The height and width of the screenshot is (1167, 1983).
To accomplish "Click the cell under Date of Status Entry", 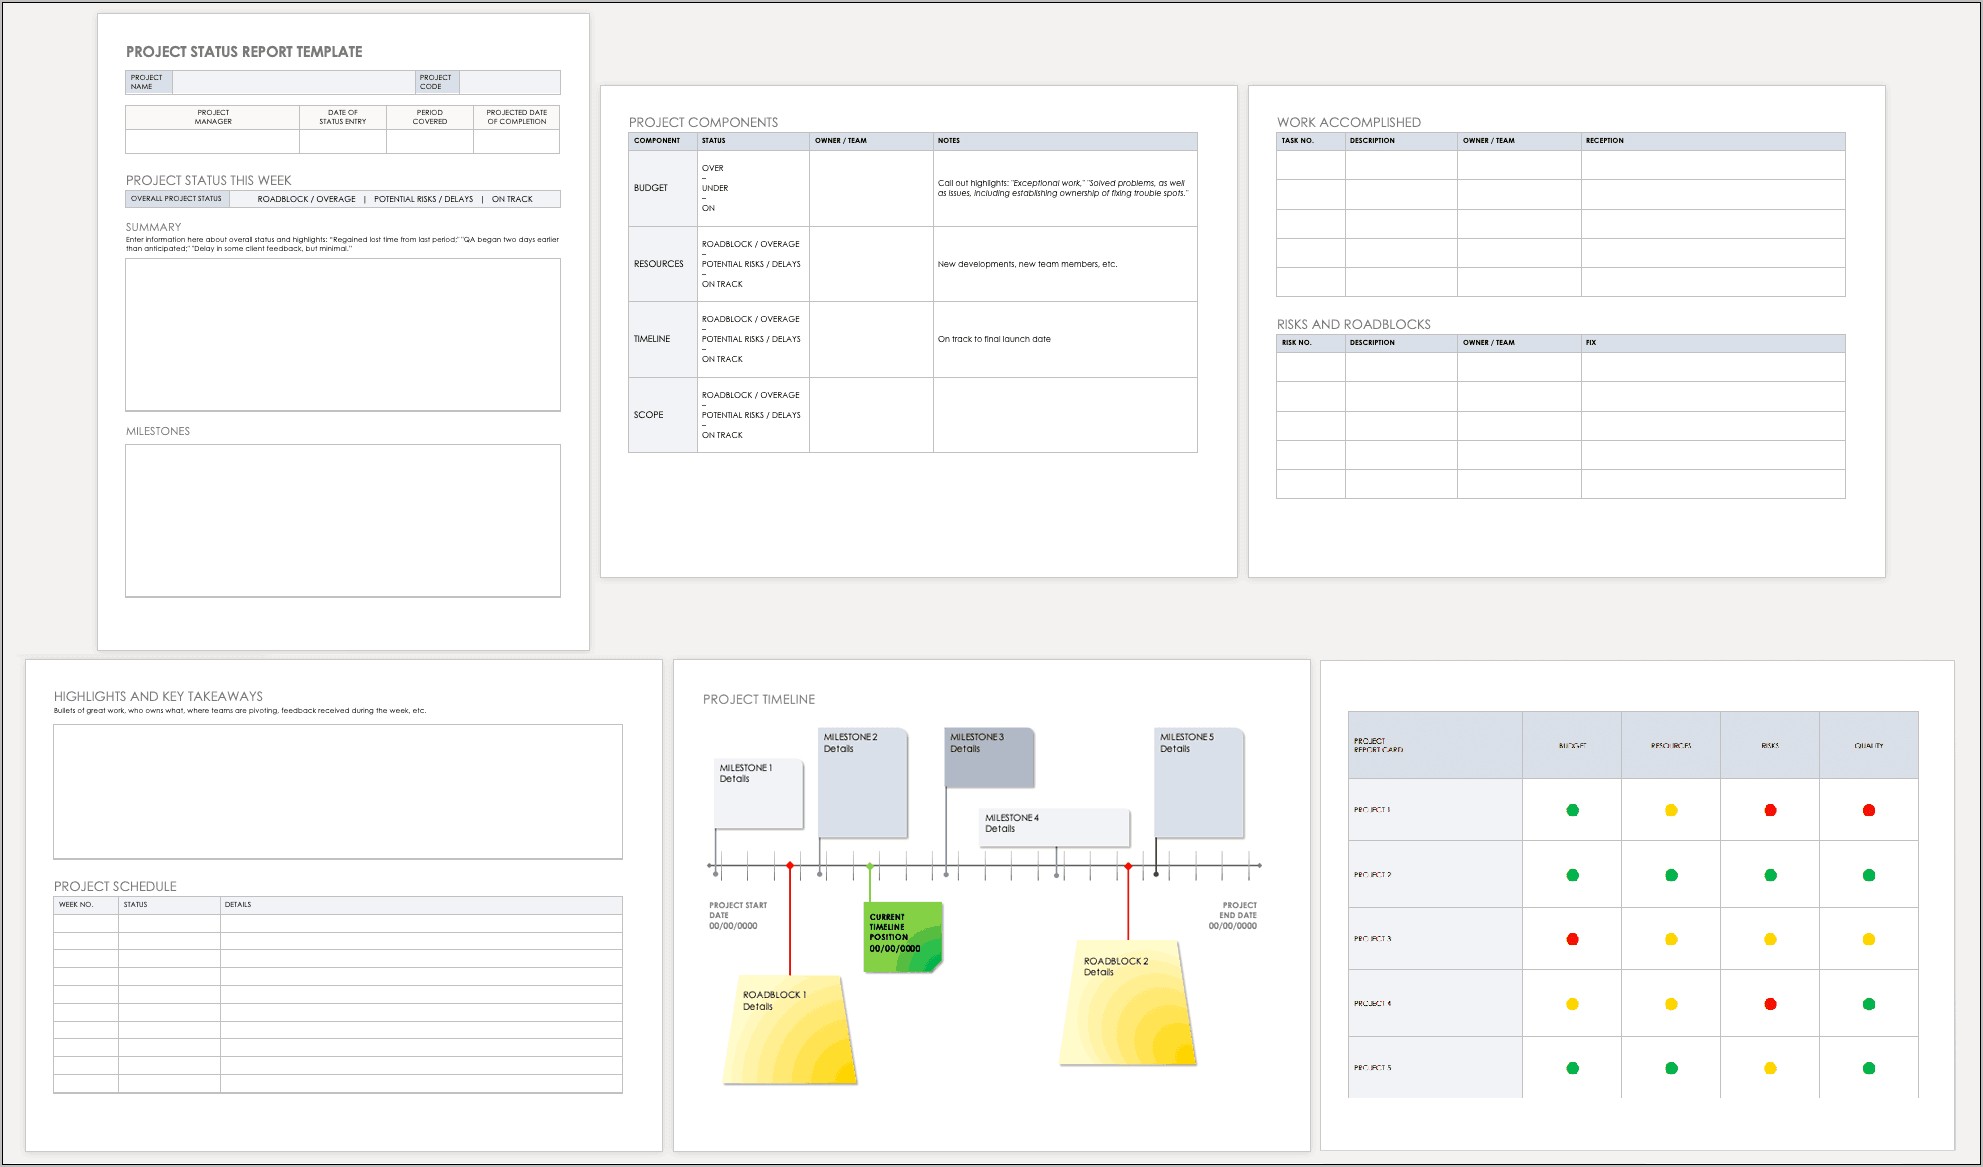I will [x=342, y=141].
